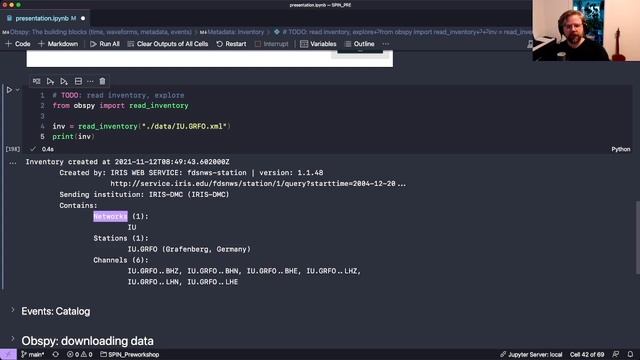Click the TODO comment on line 1
Viewport: 640px width, 360px height.
click(x=118, y=96)
